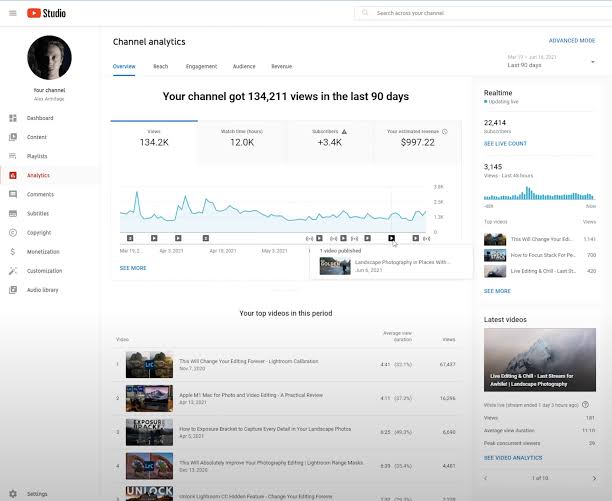This screenshot has height=501, width=612.
Task: Switch to the Audience tab
Action: [x=244, y=66]
